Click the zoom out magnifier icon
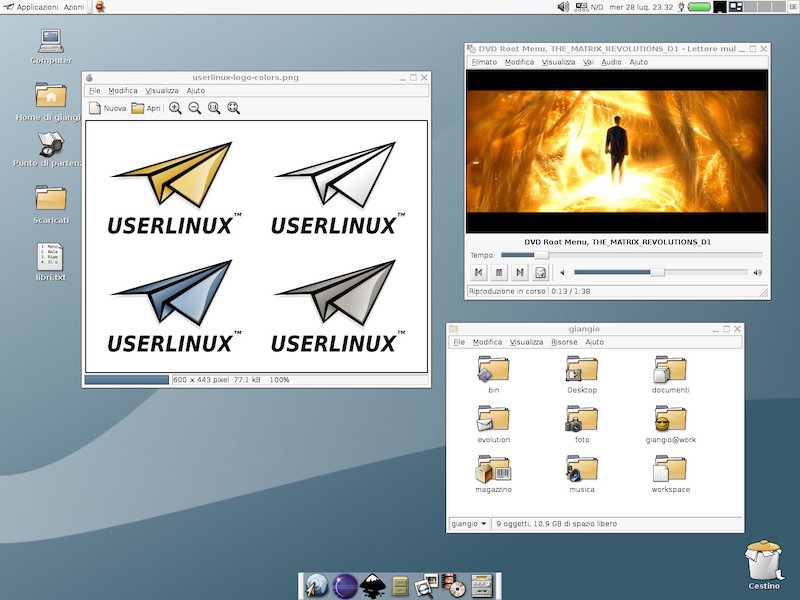The width and height of the screenshot is (800, 600). [x=195, y=108]
